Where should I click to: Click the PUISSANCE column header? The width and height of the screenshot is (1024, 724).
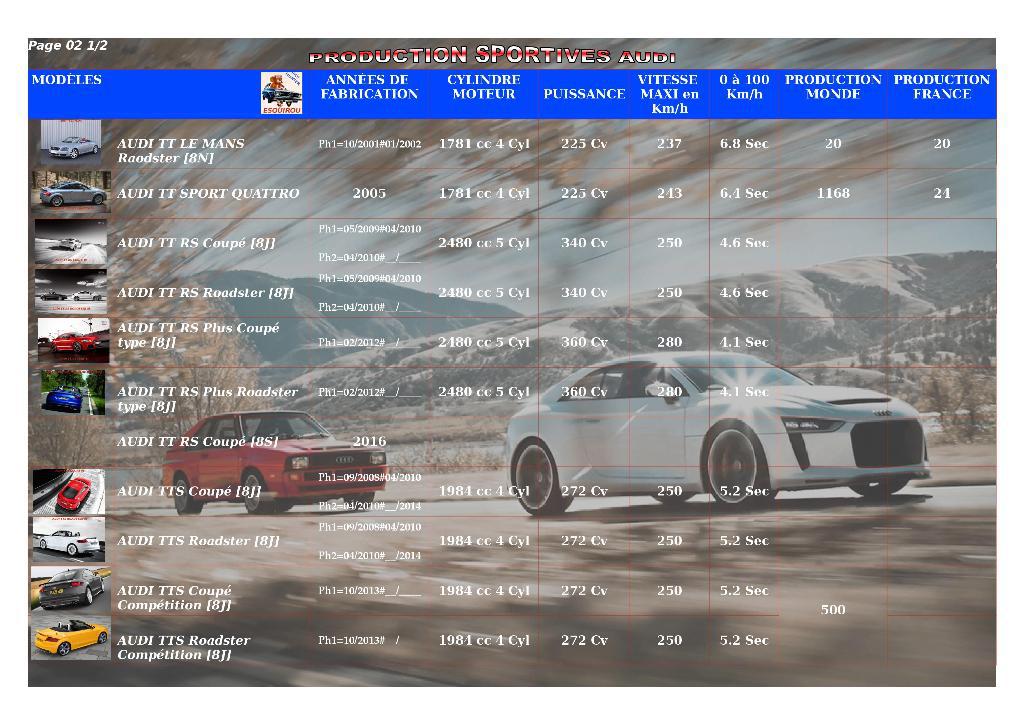pyautogui.click(x=584, y=91)
